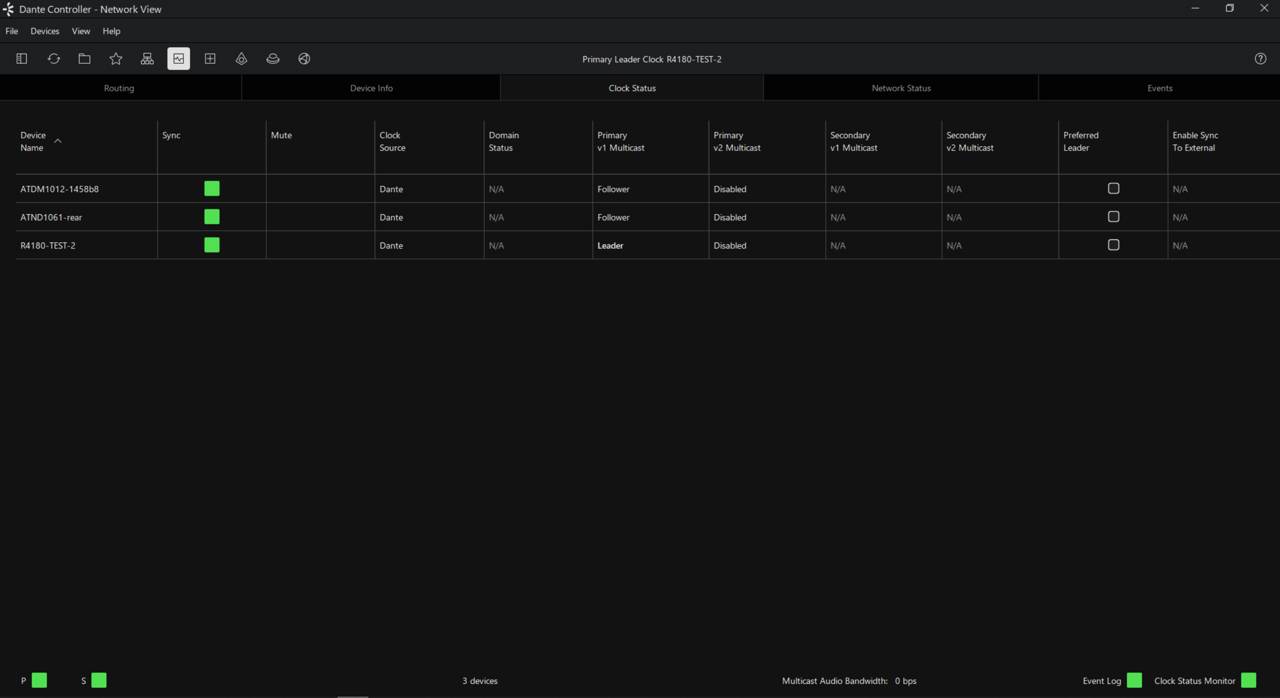The height and width of the screenshot is (698, 1280).
Task: Click the stacked disc icon in toolbar
Action: (273, 59)
